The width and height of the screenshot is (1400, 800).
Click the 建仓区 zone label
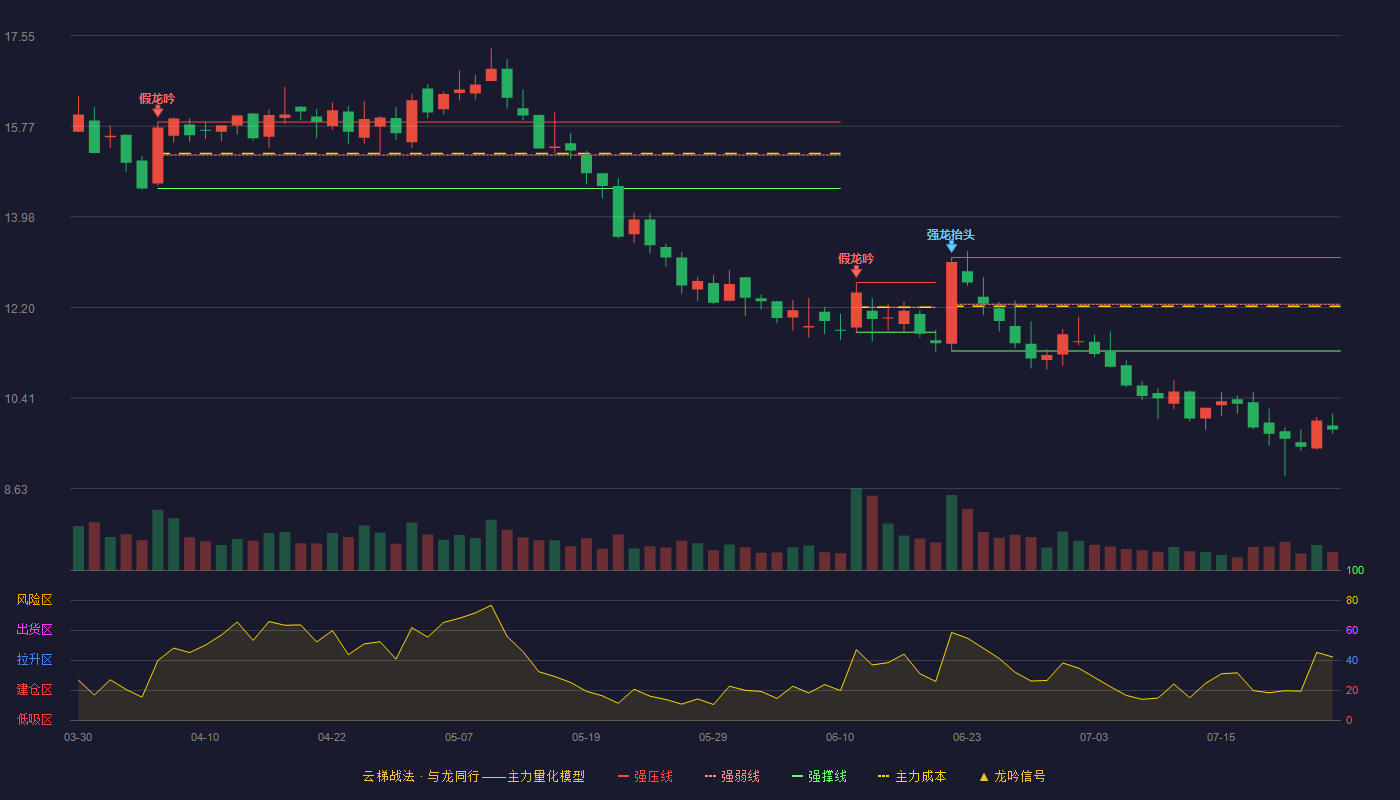click(x=34, y=690)
